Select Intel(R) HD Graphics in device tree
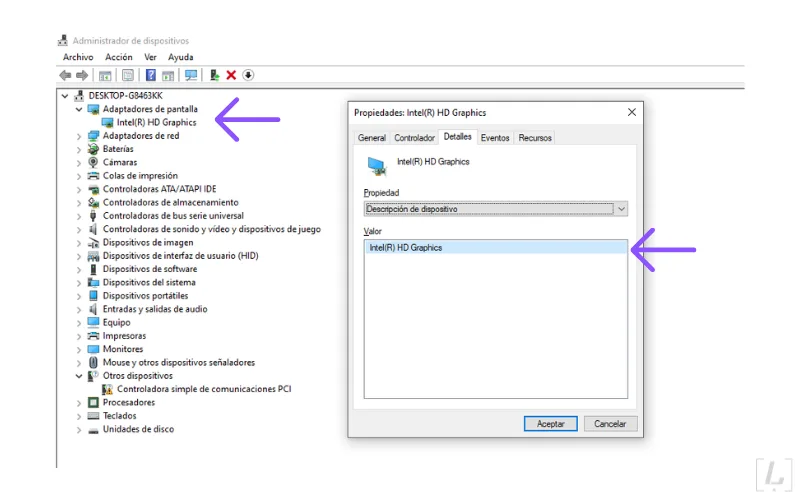Screen dimensions: 800x500 coord(156,122)
